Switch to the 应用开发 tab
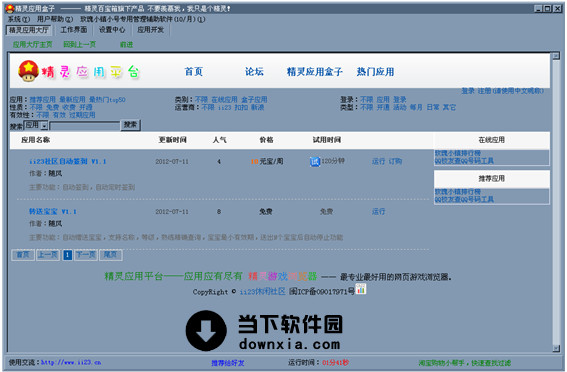 [x=150, y=30]
